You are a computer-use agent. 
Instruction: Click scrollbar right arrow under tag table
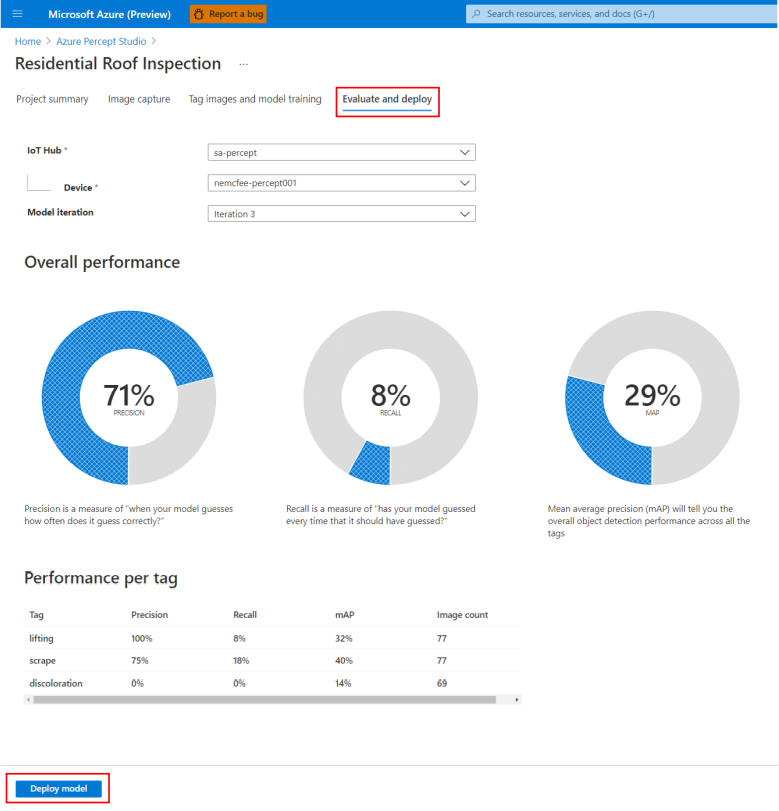pos(517,700)
